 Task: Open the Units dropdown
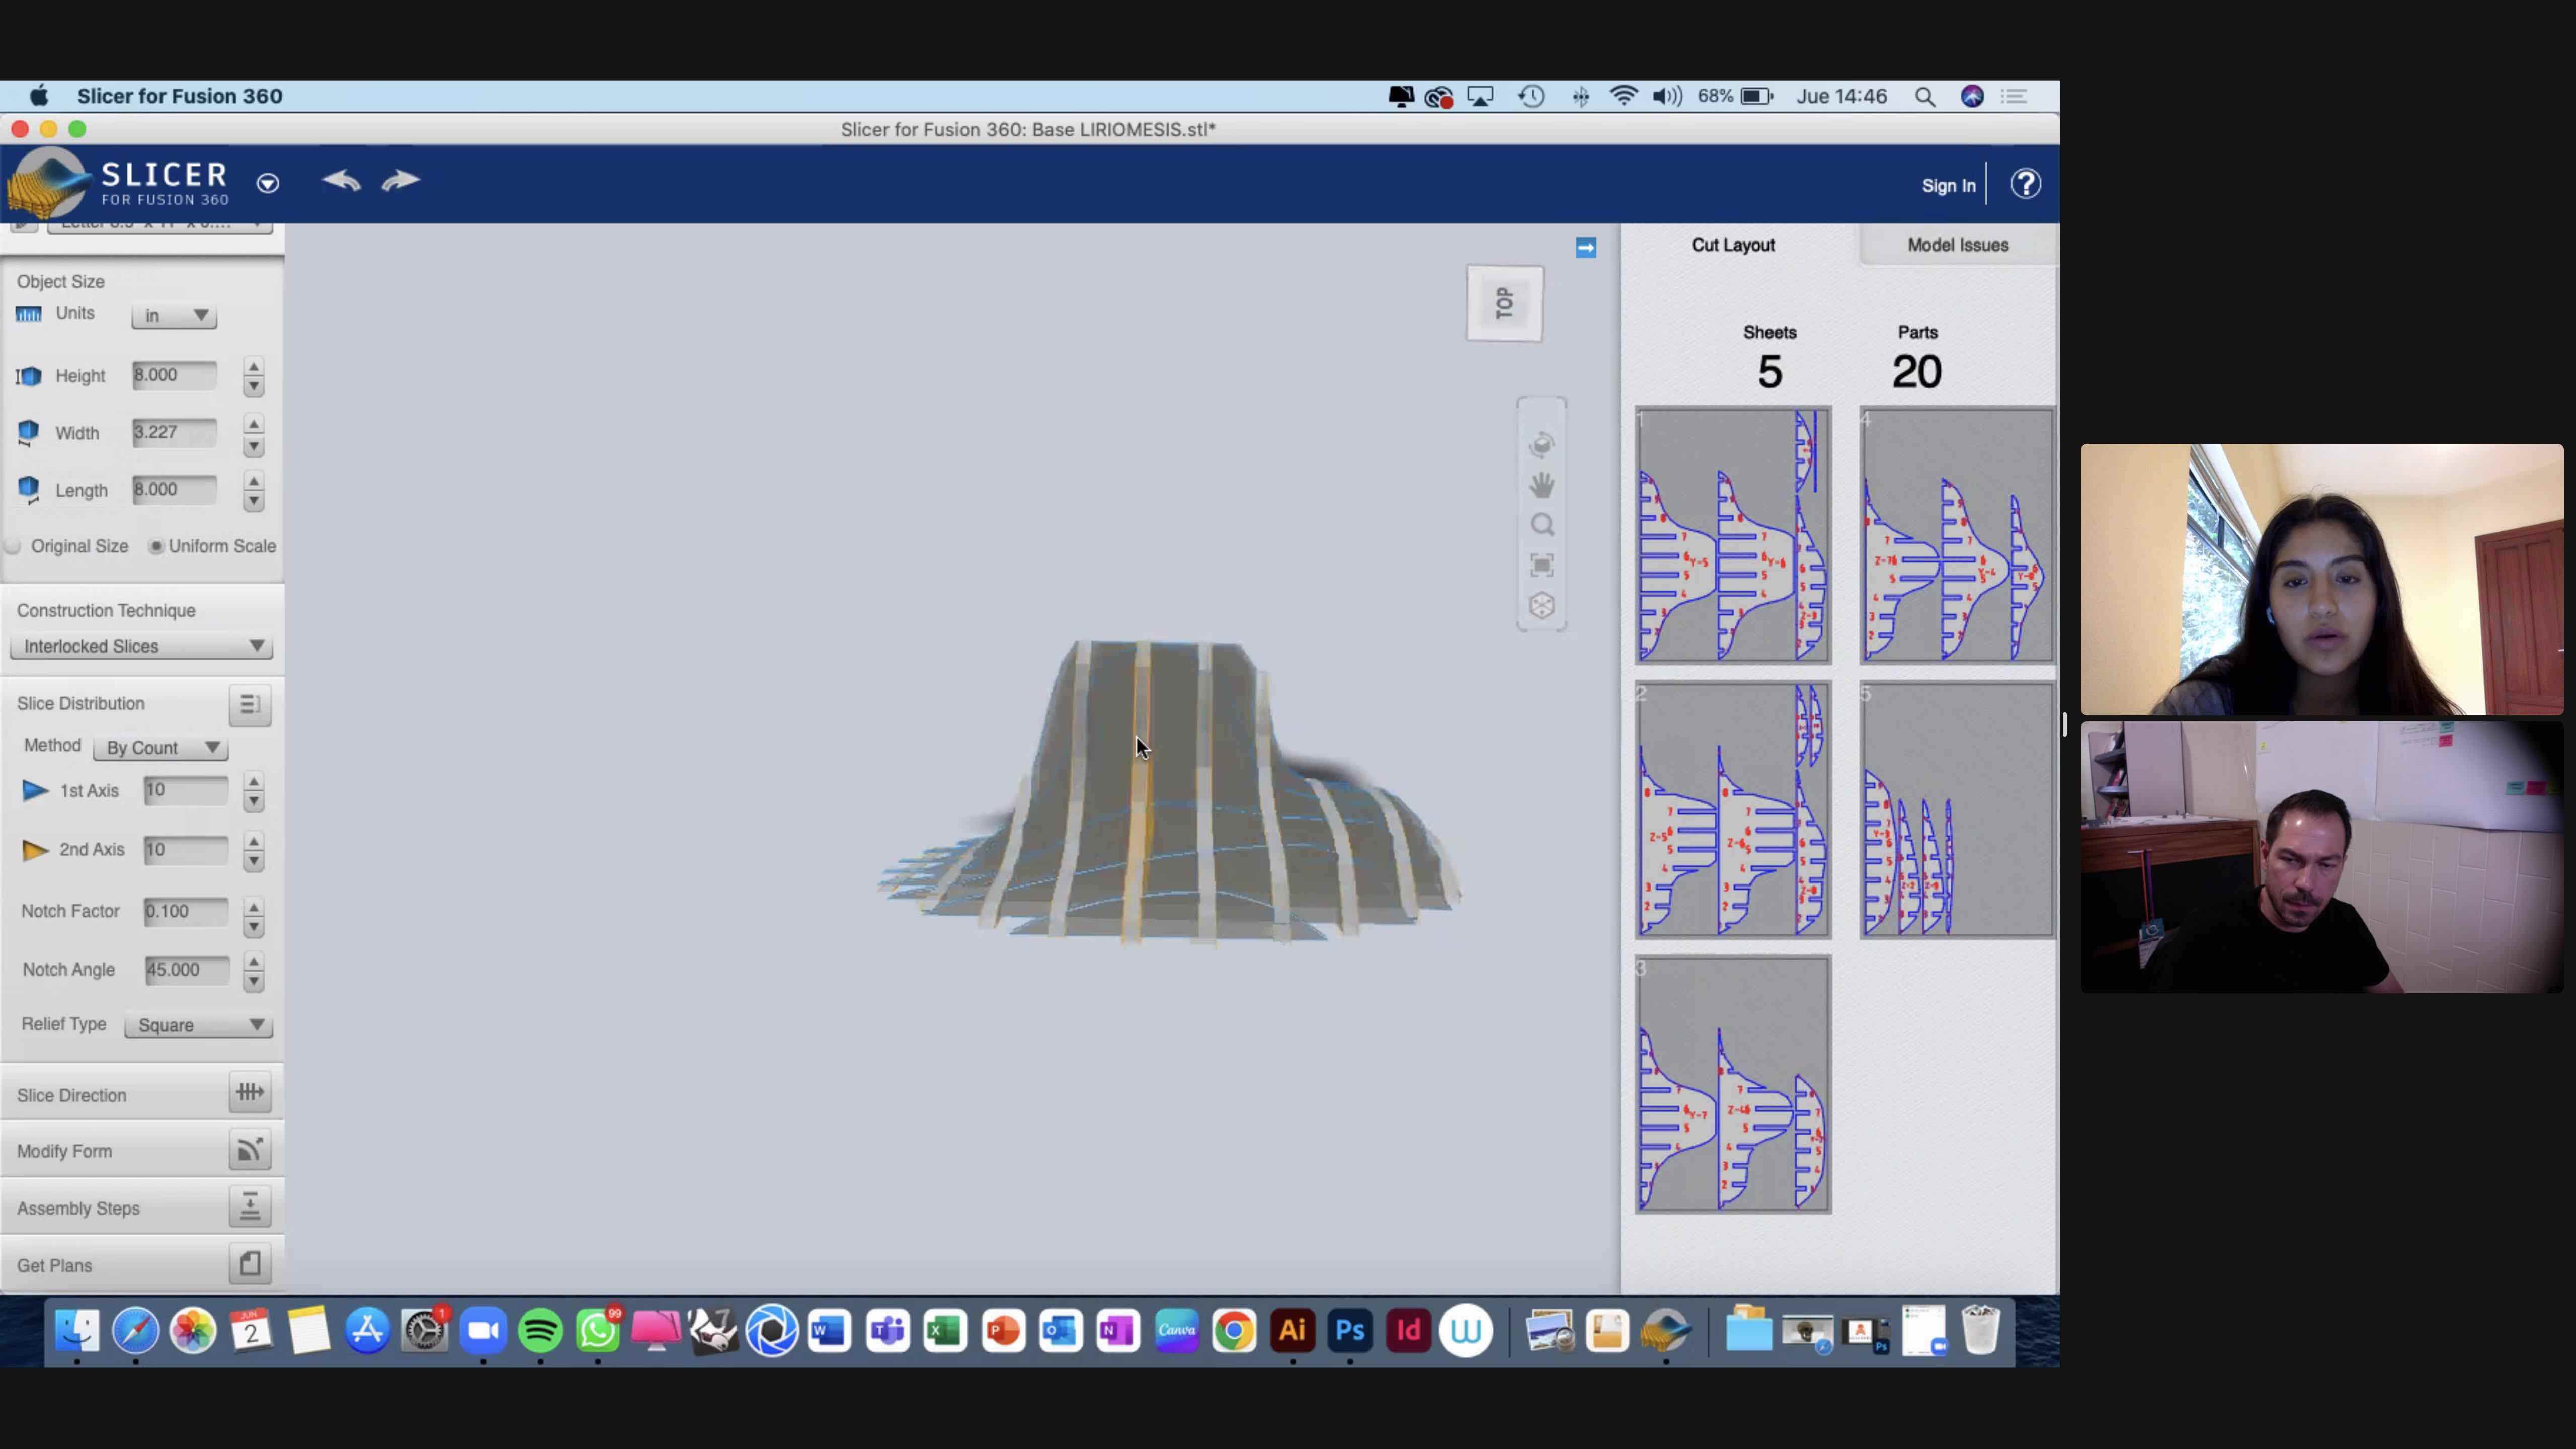pos(174,316)
